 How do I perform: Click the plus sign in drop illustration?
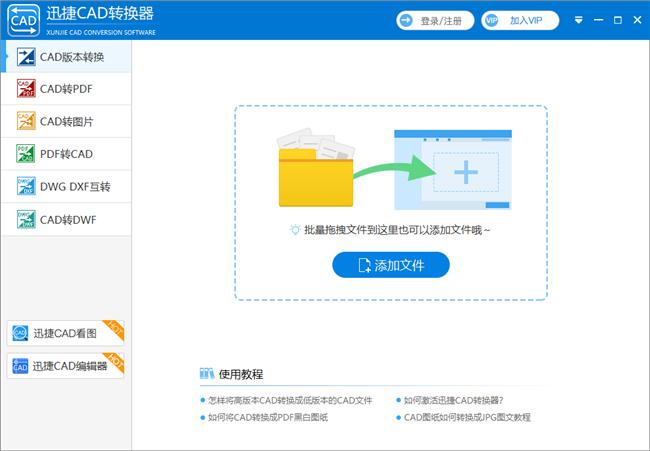click(x=466, y=172)
